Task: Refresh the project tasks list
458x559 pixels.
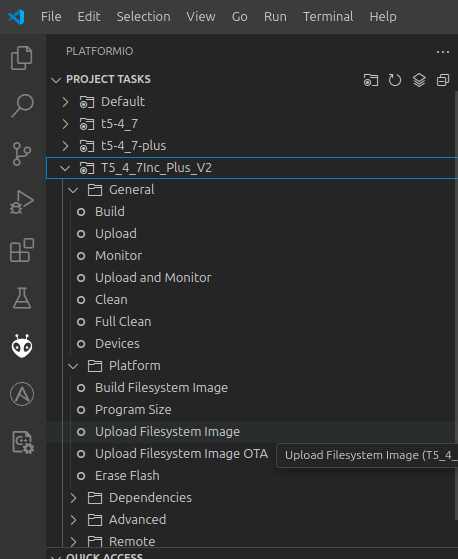Action: [x=395, y=80]
